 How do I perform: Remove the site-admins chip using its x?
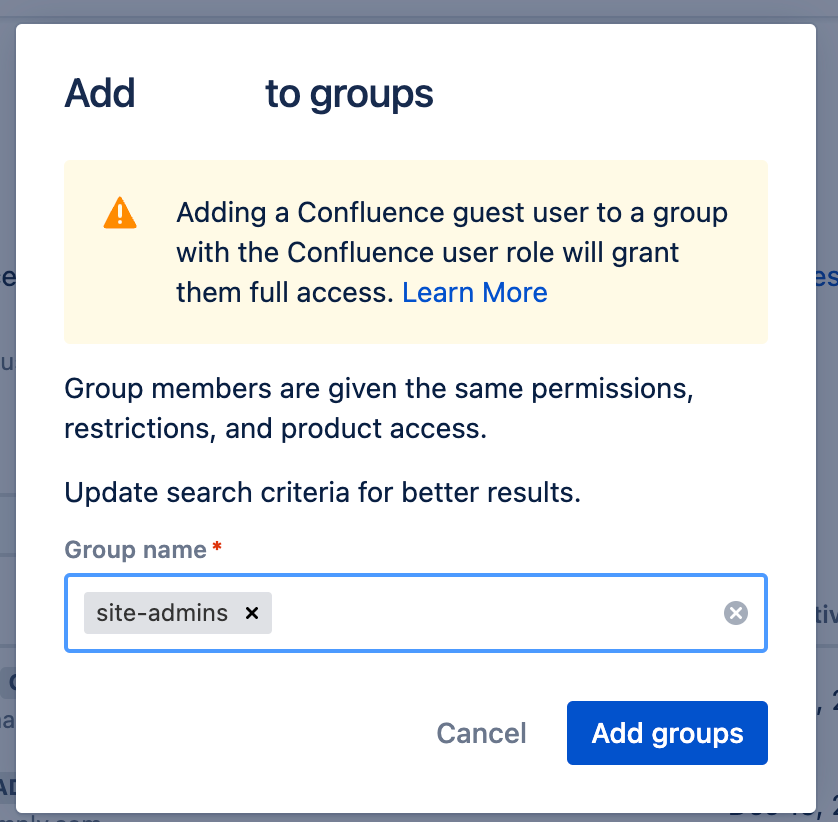coord(252,612)
